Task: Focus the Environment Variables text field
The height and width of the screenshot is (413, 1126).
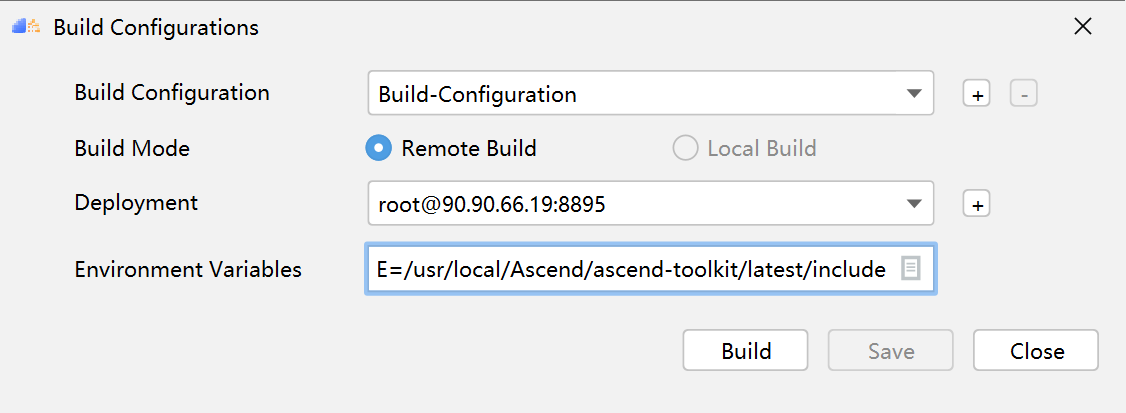Action: (651, 269)
